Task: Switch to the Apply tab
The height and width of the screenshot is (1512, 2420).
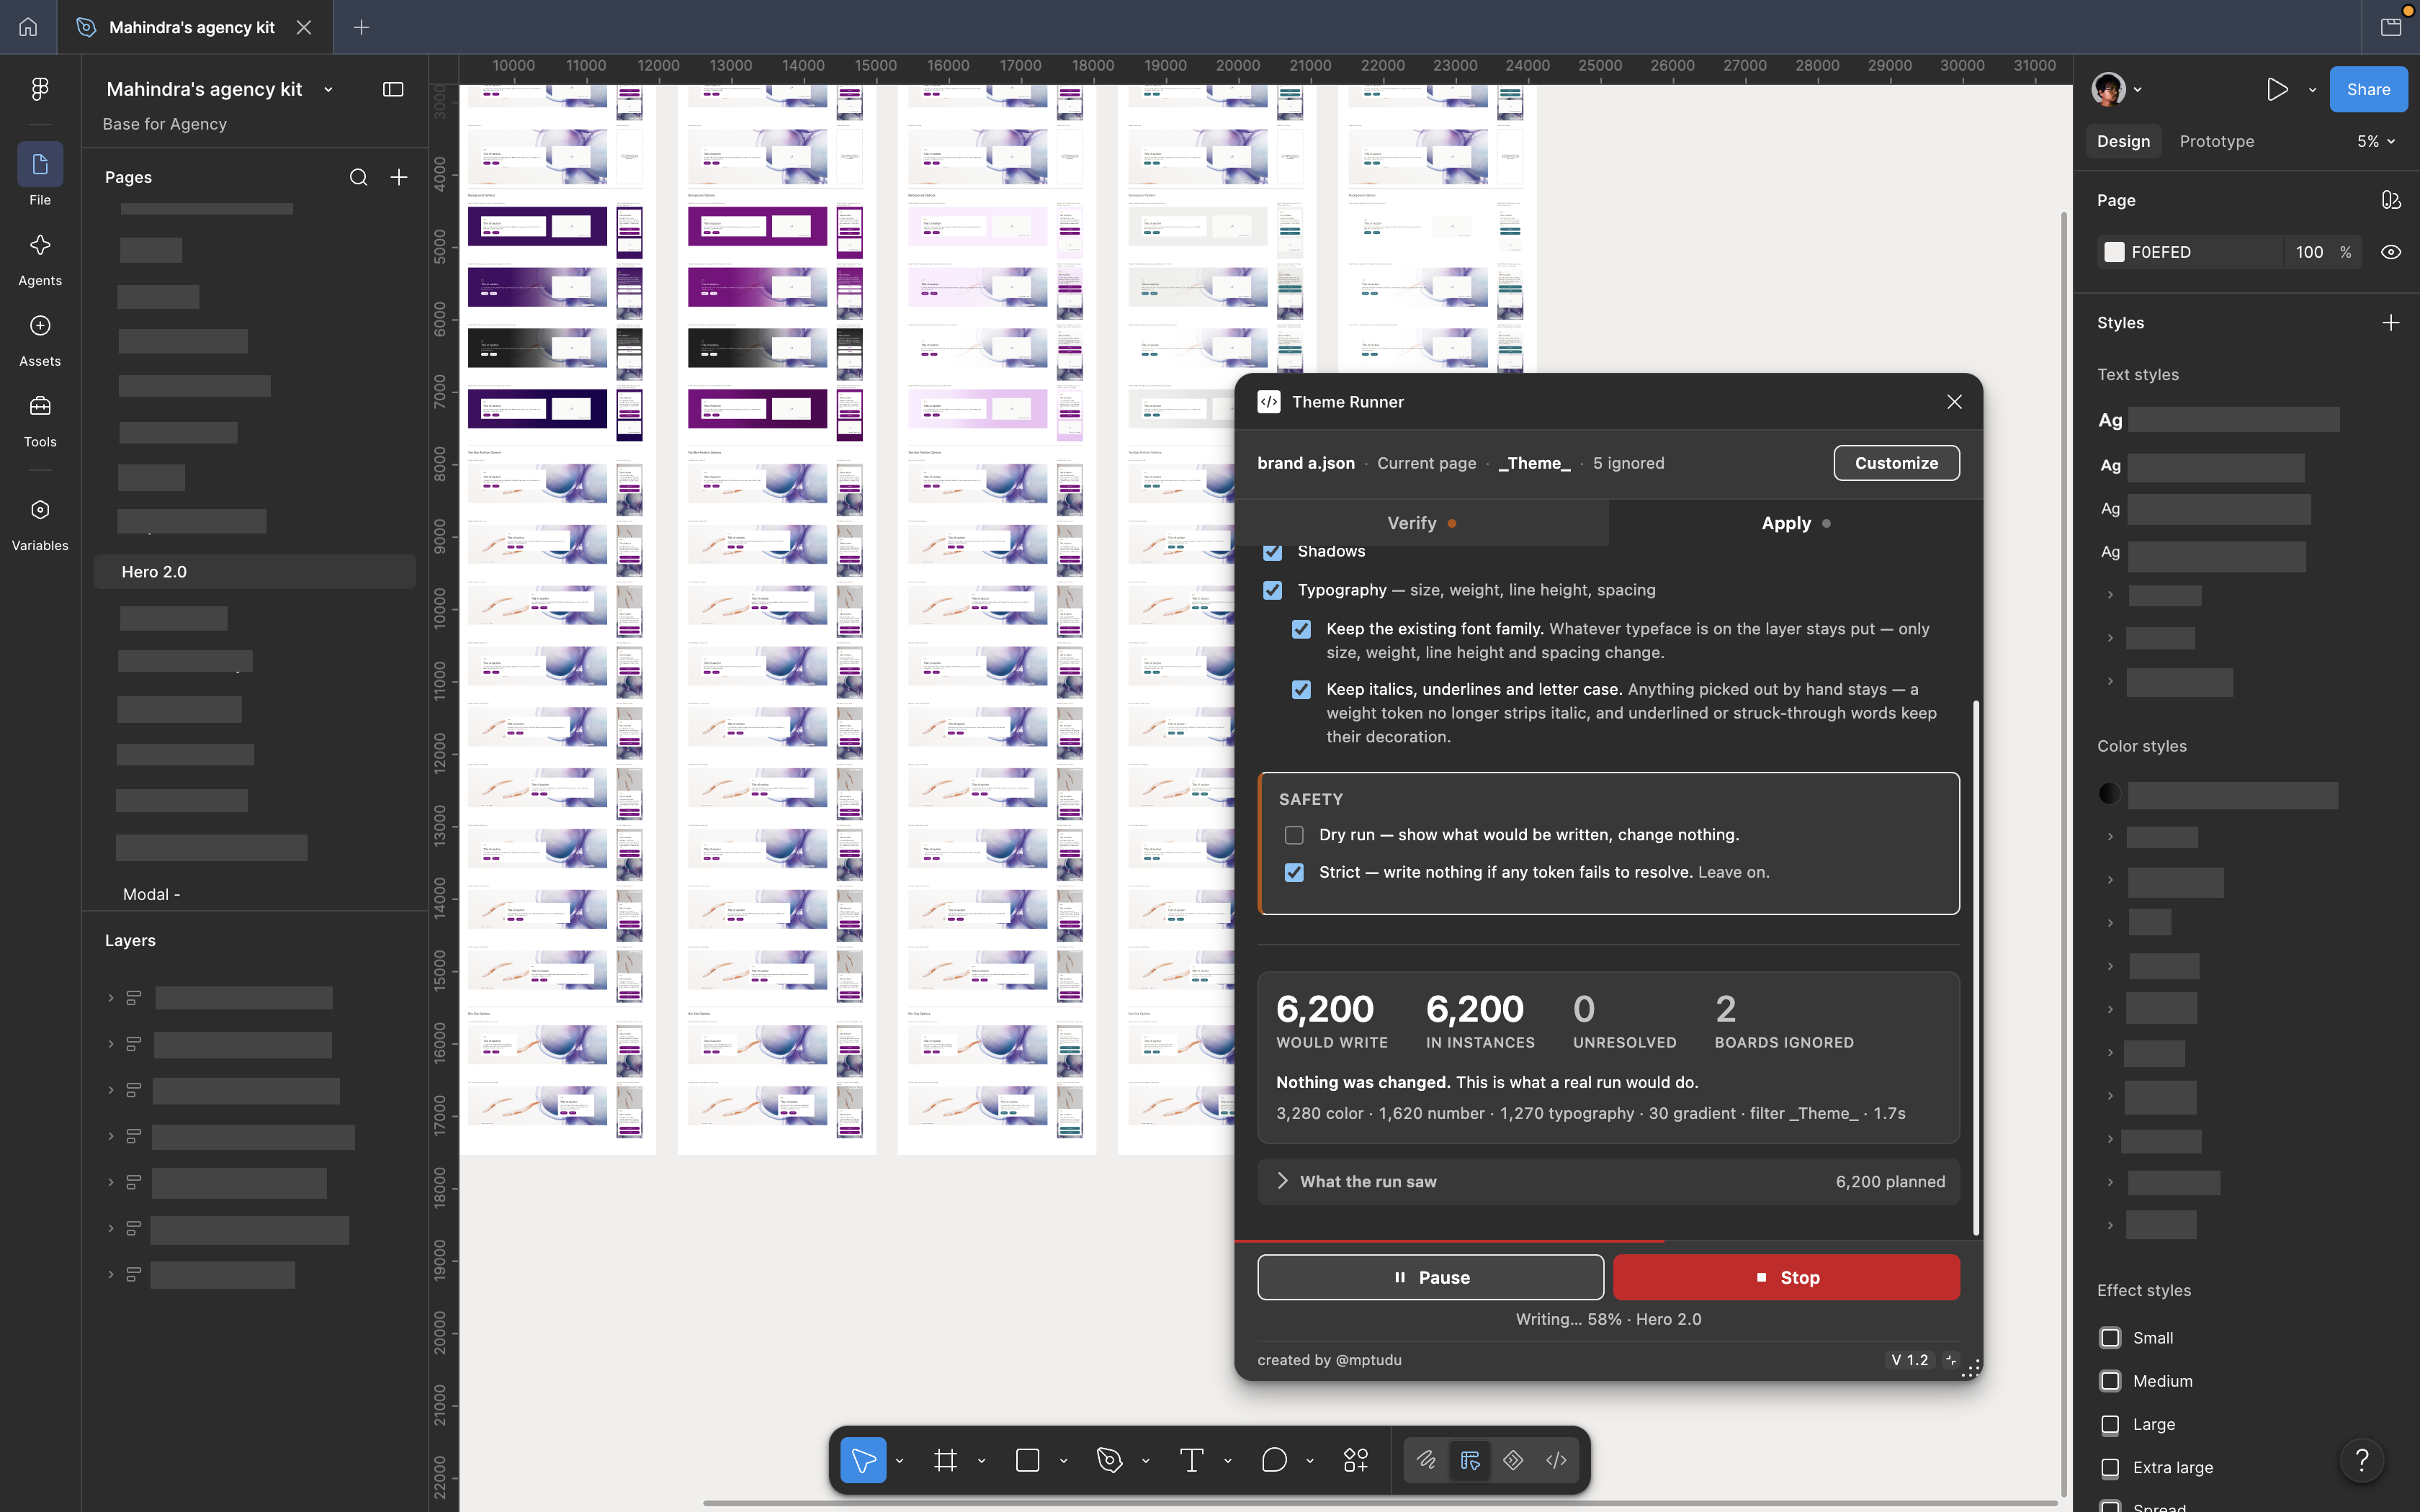Action: [x=1796, y=523]
